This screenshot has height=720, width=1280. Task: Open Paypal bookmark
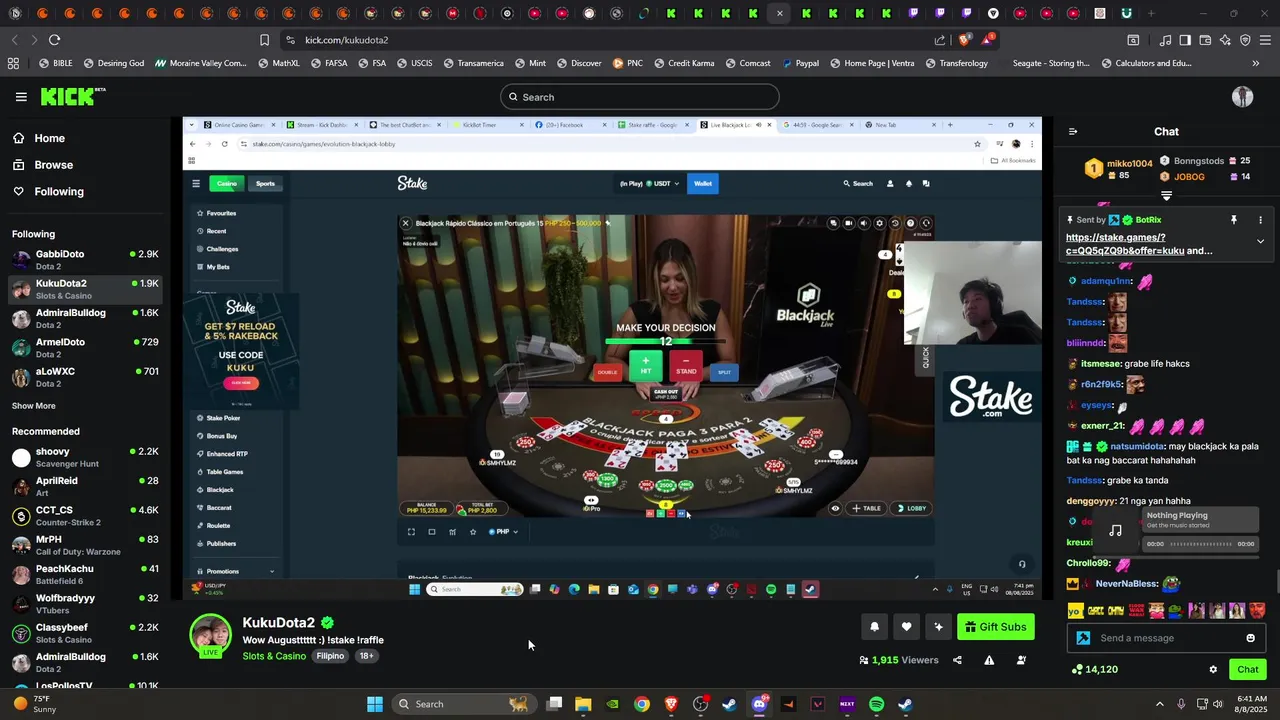801,63
